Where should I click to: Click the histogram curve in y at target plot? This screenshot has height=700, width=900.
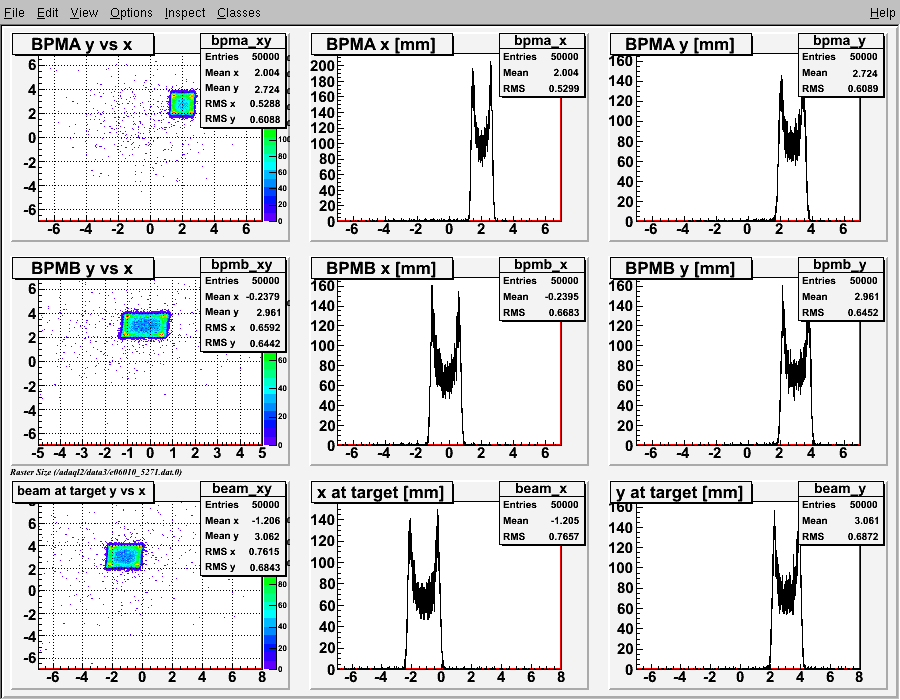[x=786, y=597]
